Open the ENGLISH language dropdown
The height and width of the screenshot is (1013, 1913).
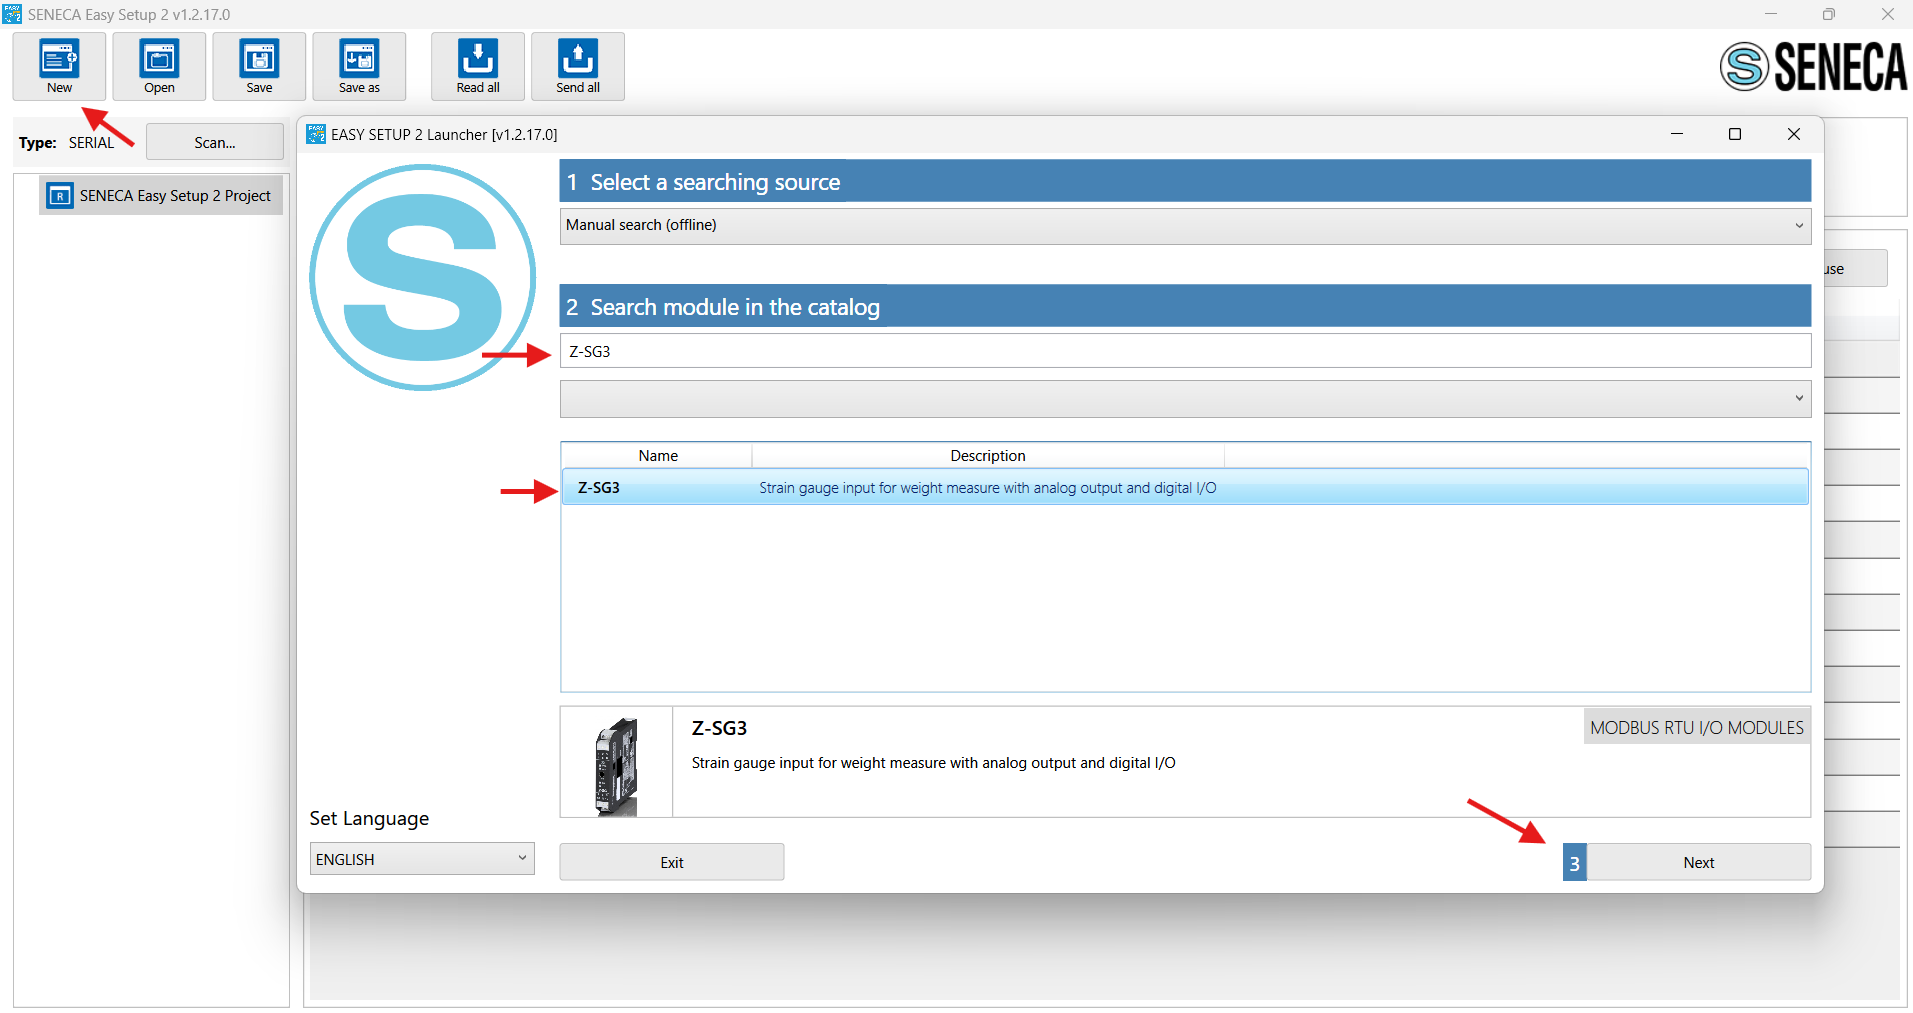point(422,859)
